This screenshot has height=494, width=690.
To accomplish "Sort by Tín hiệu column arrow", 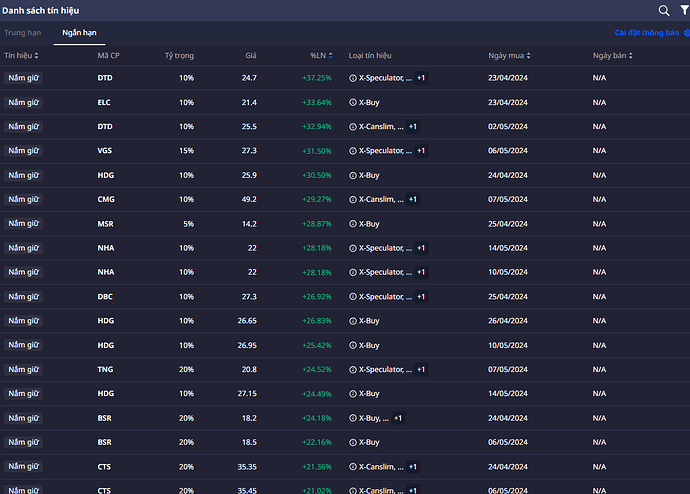I will (38, 56).
